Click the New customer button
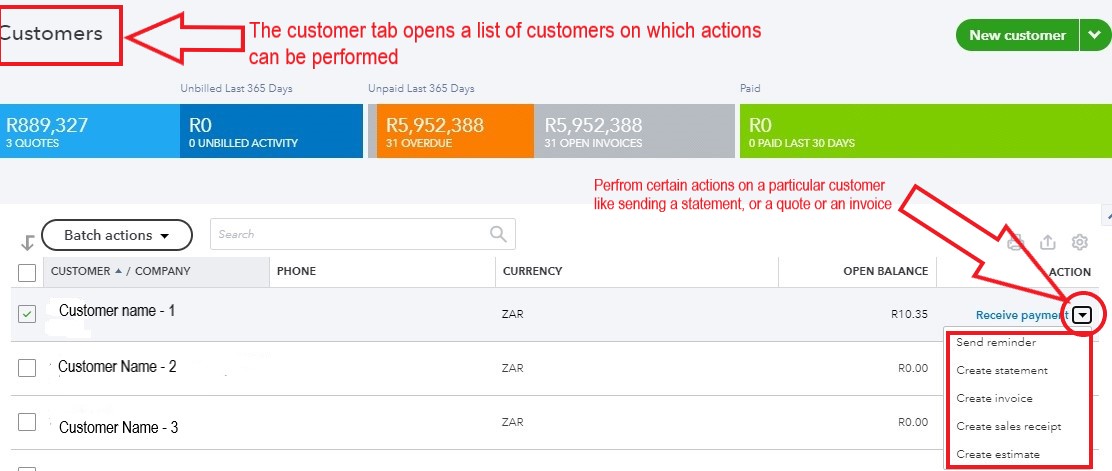Viewport: 1112px width, 471px height. click(x=1017, y=35)
